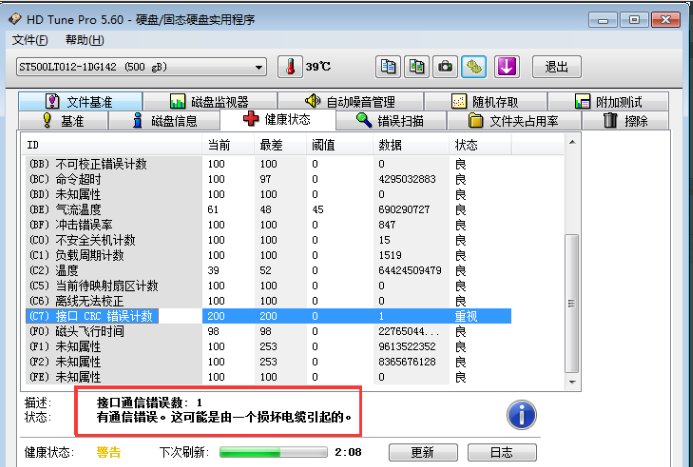Click the thermometer temperature icon
The width and height of the screenshot is (693, 467).
pos(290,67)
